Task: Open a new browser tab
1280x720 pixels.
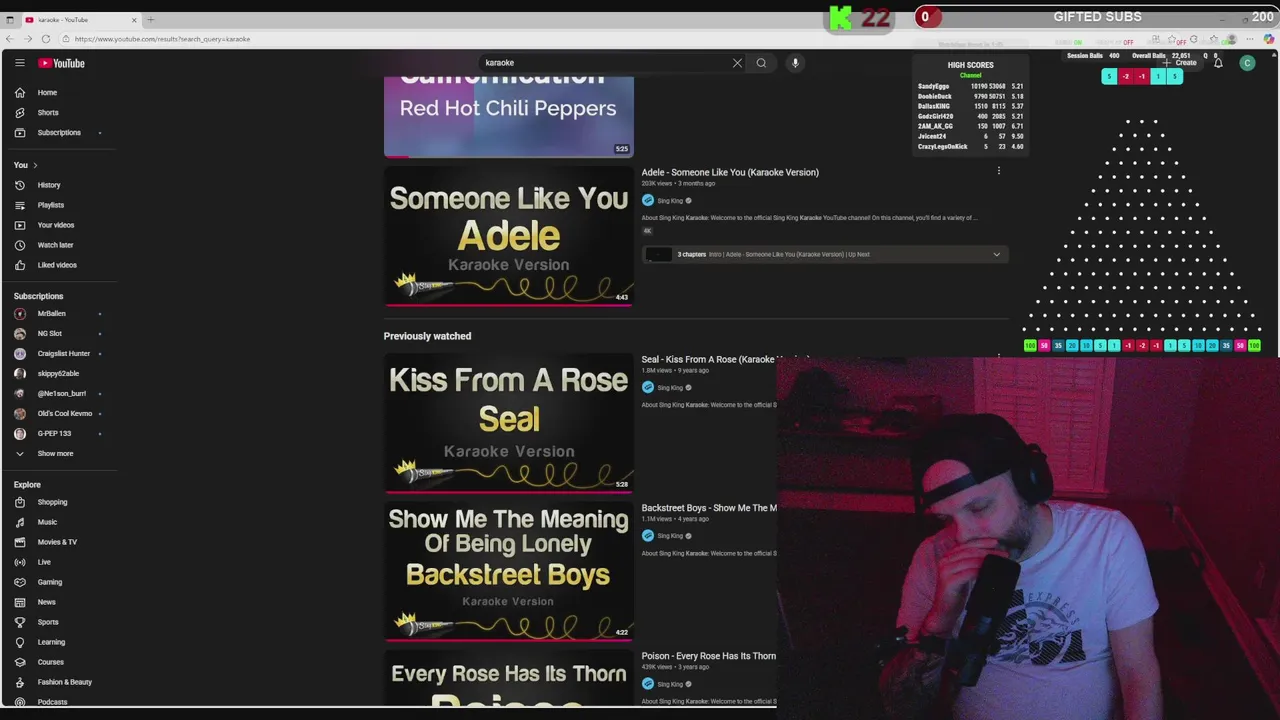Action: coord(151,20)
